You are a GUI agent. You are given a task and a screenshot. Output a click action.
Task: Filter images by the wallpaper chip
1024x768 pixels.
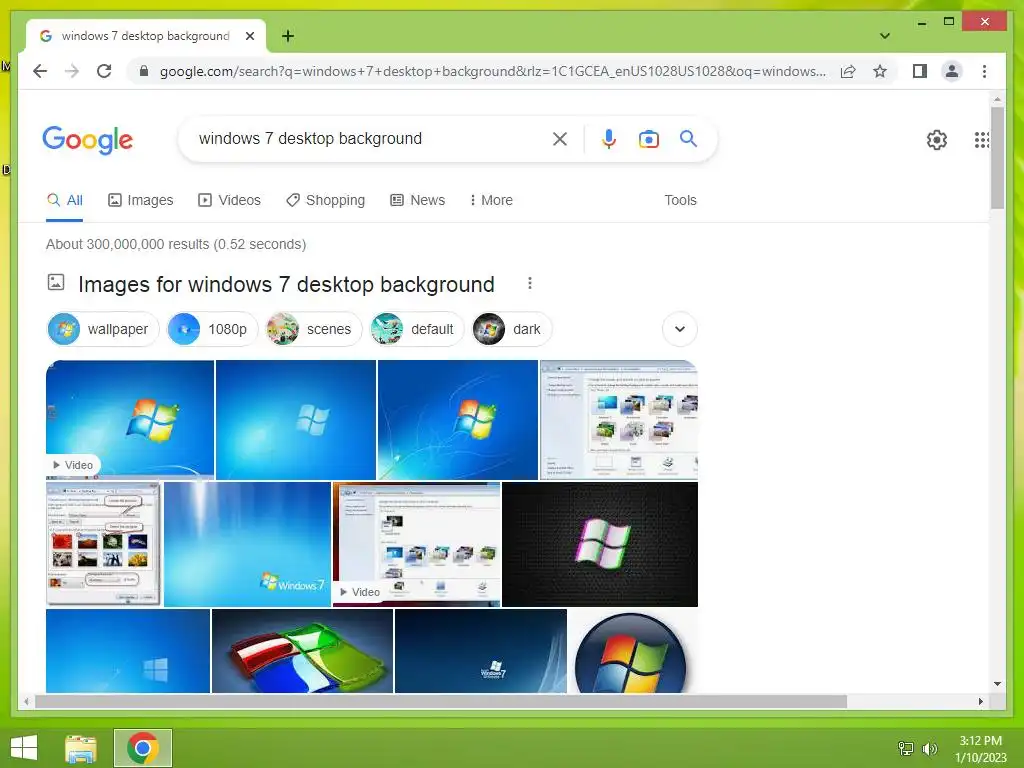pos(103,329)
